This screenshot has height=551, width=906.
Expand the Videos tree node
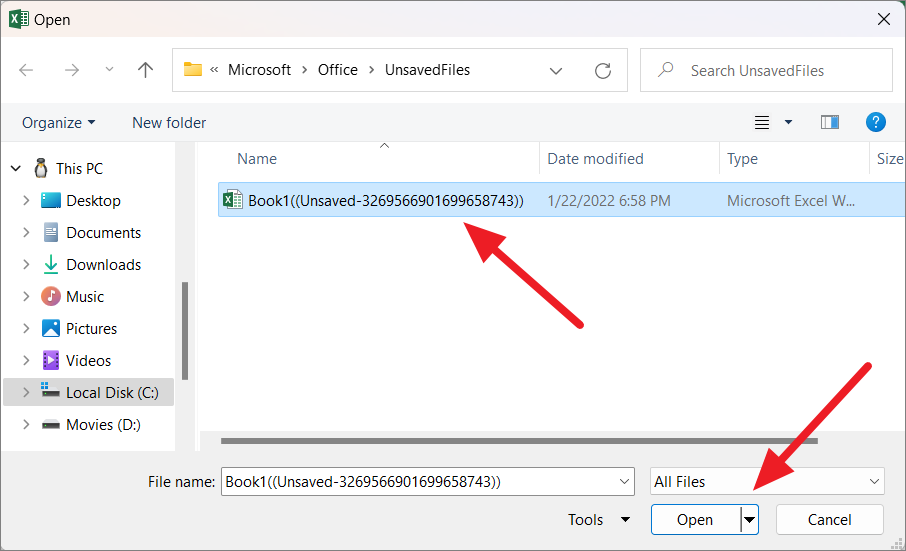(26, 360)
